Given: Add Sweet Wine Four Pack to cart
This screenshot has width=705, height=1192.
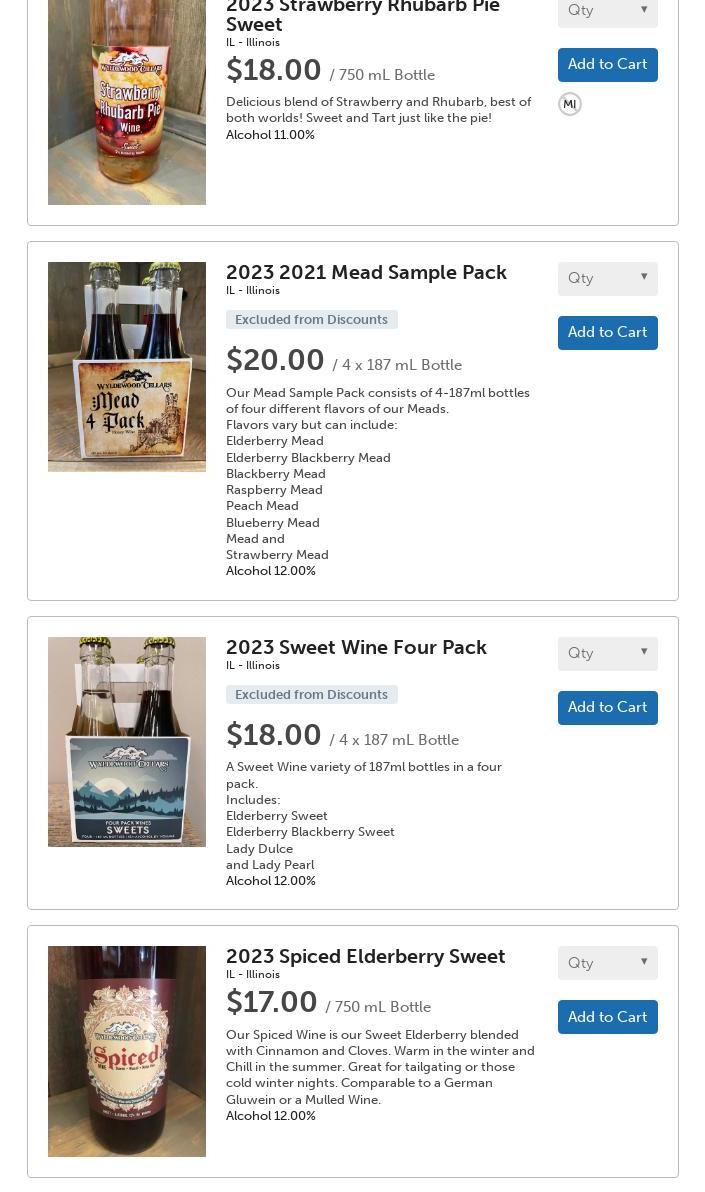Looking at the screenshot, I should click(607, 708).
